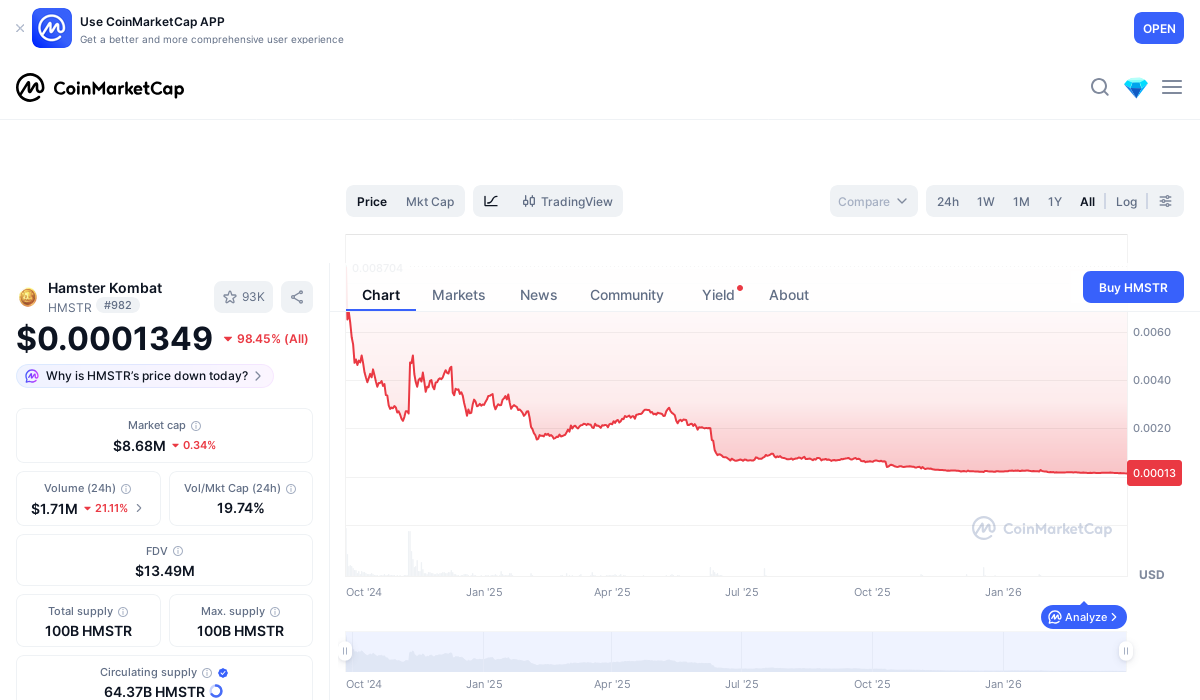
Task: Expand the Compare dropdown
Action: pyautogui.click(x=873, y=201)
